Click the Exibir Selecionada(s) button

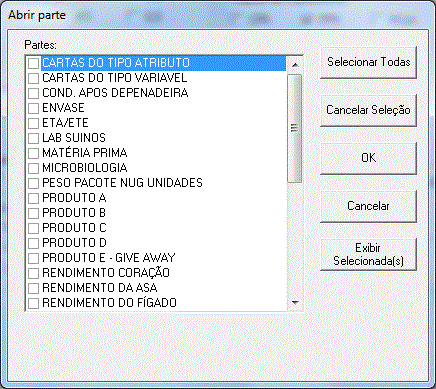pyautogui.click(x=368, y=254)
